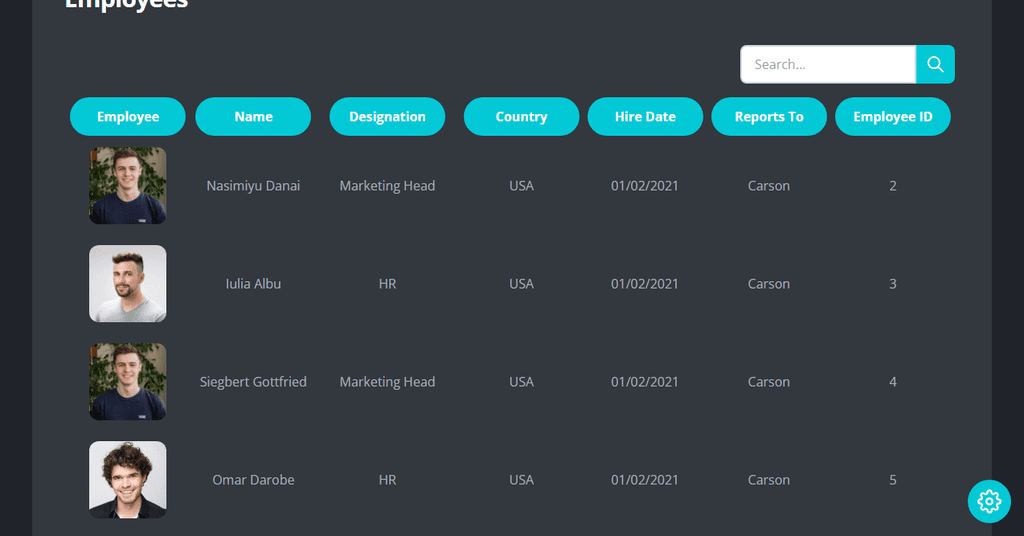Click the Reports To column header
Screen dimensions: 1024x536
pyautogui.click(x=769, y=117)
